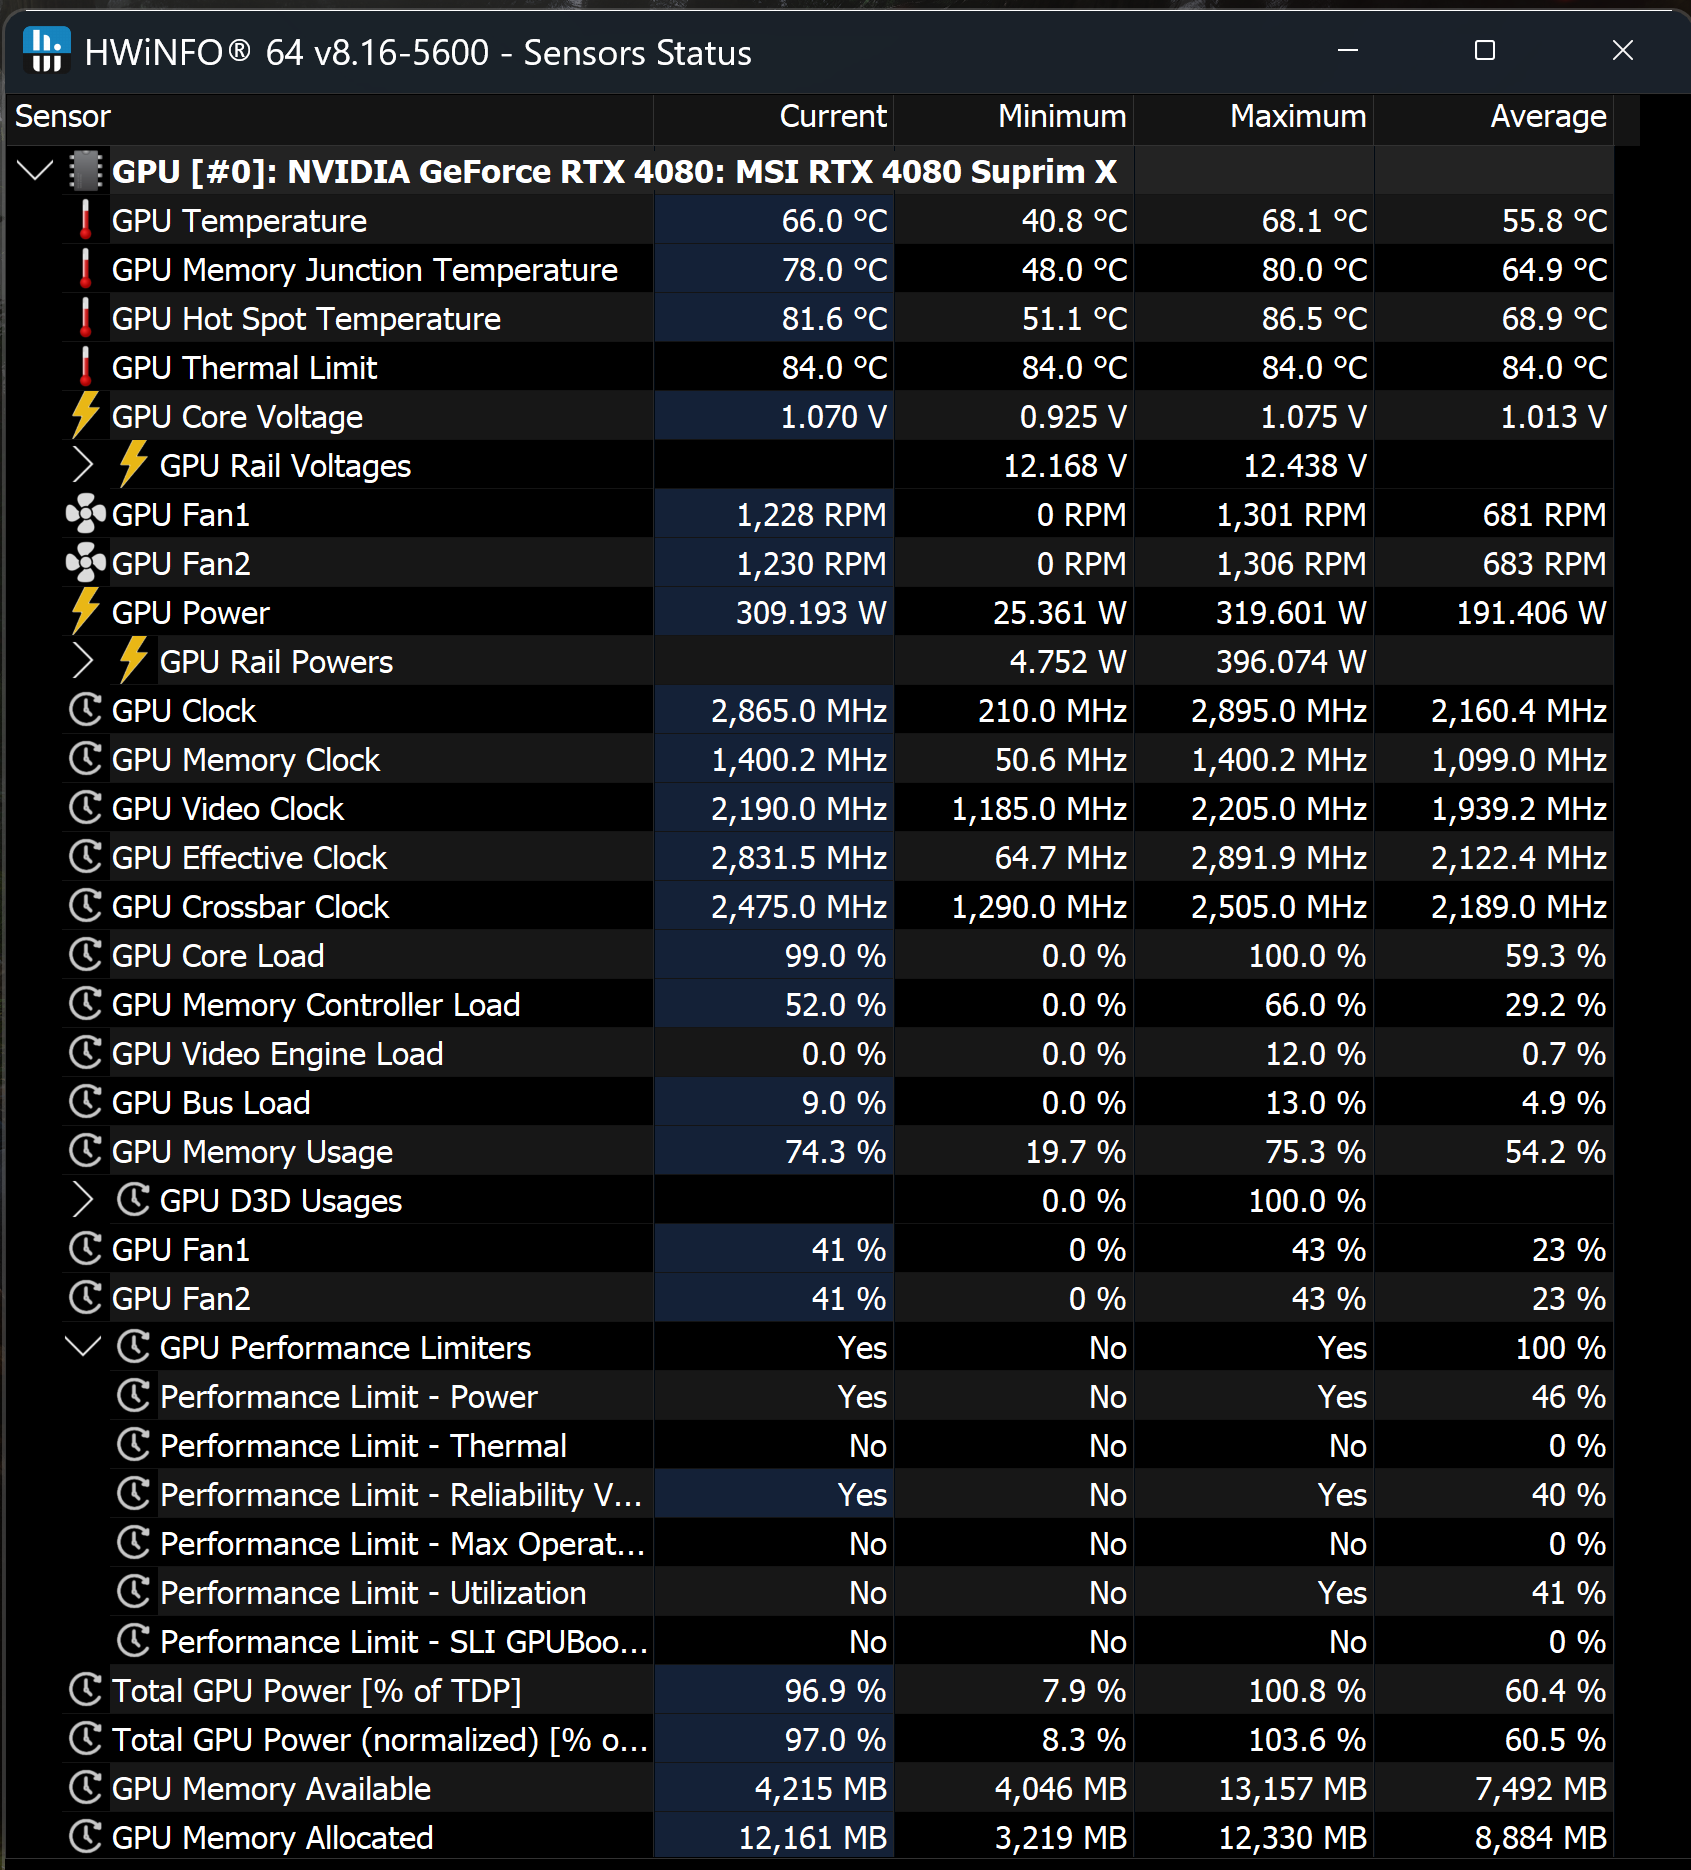Screen dimensions: 1691x1870
Task: Select Total GPU Power (normalized) row
Action: (x=380, y=1740)
